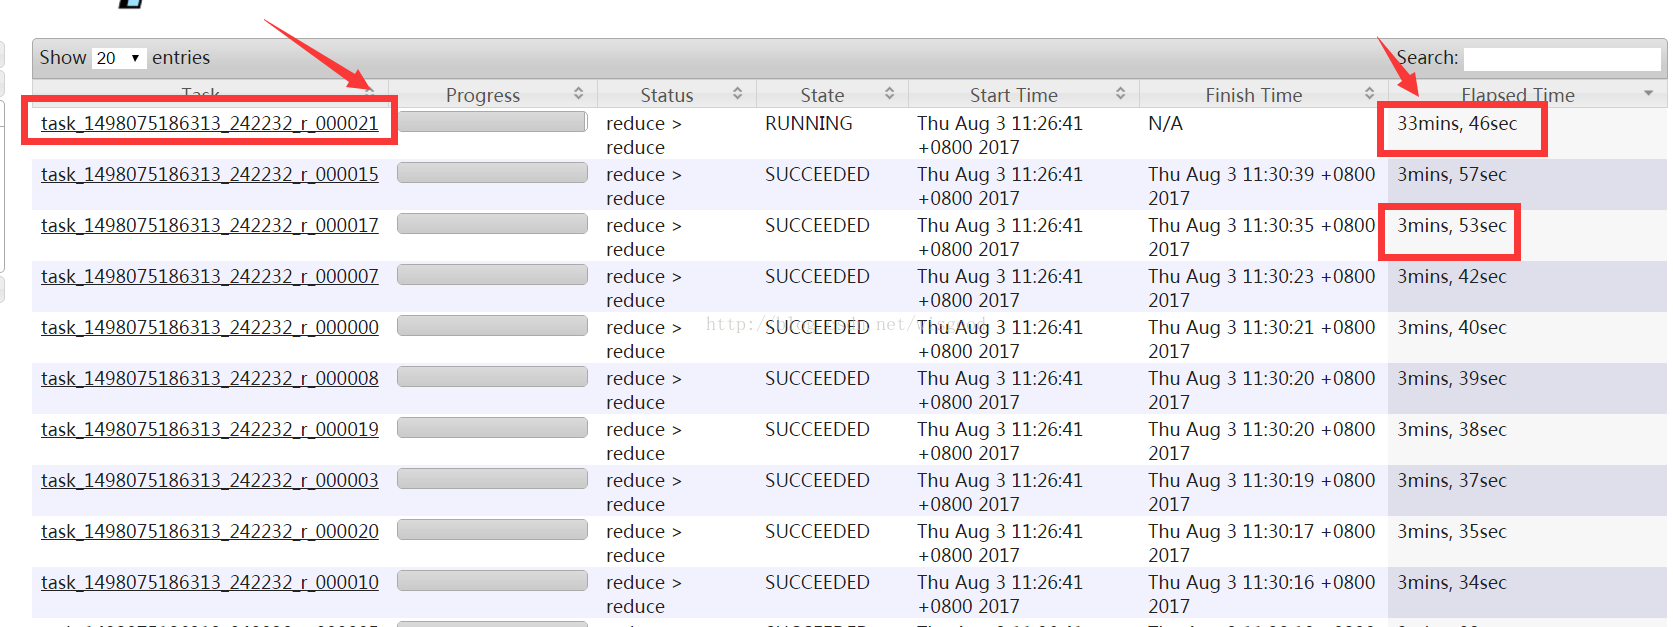Sort by the Finish Time column arrows
This screenshot has height=627, width=1673.
click(x=1369, y=93)
